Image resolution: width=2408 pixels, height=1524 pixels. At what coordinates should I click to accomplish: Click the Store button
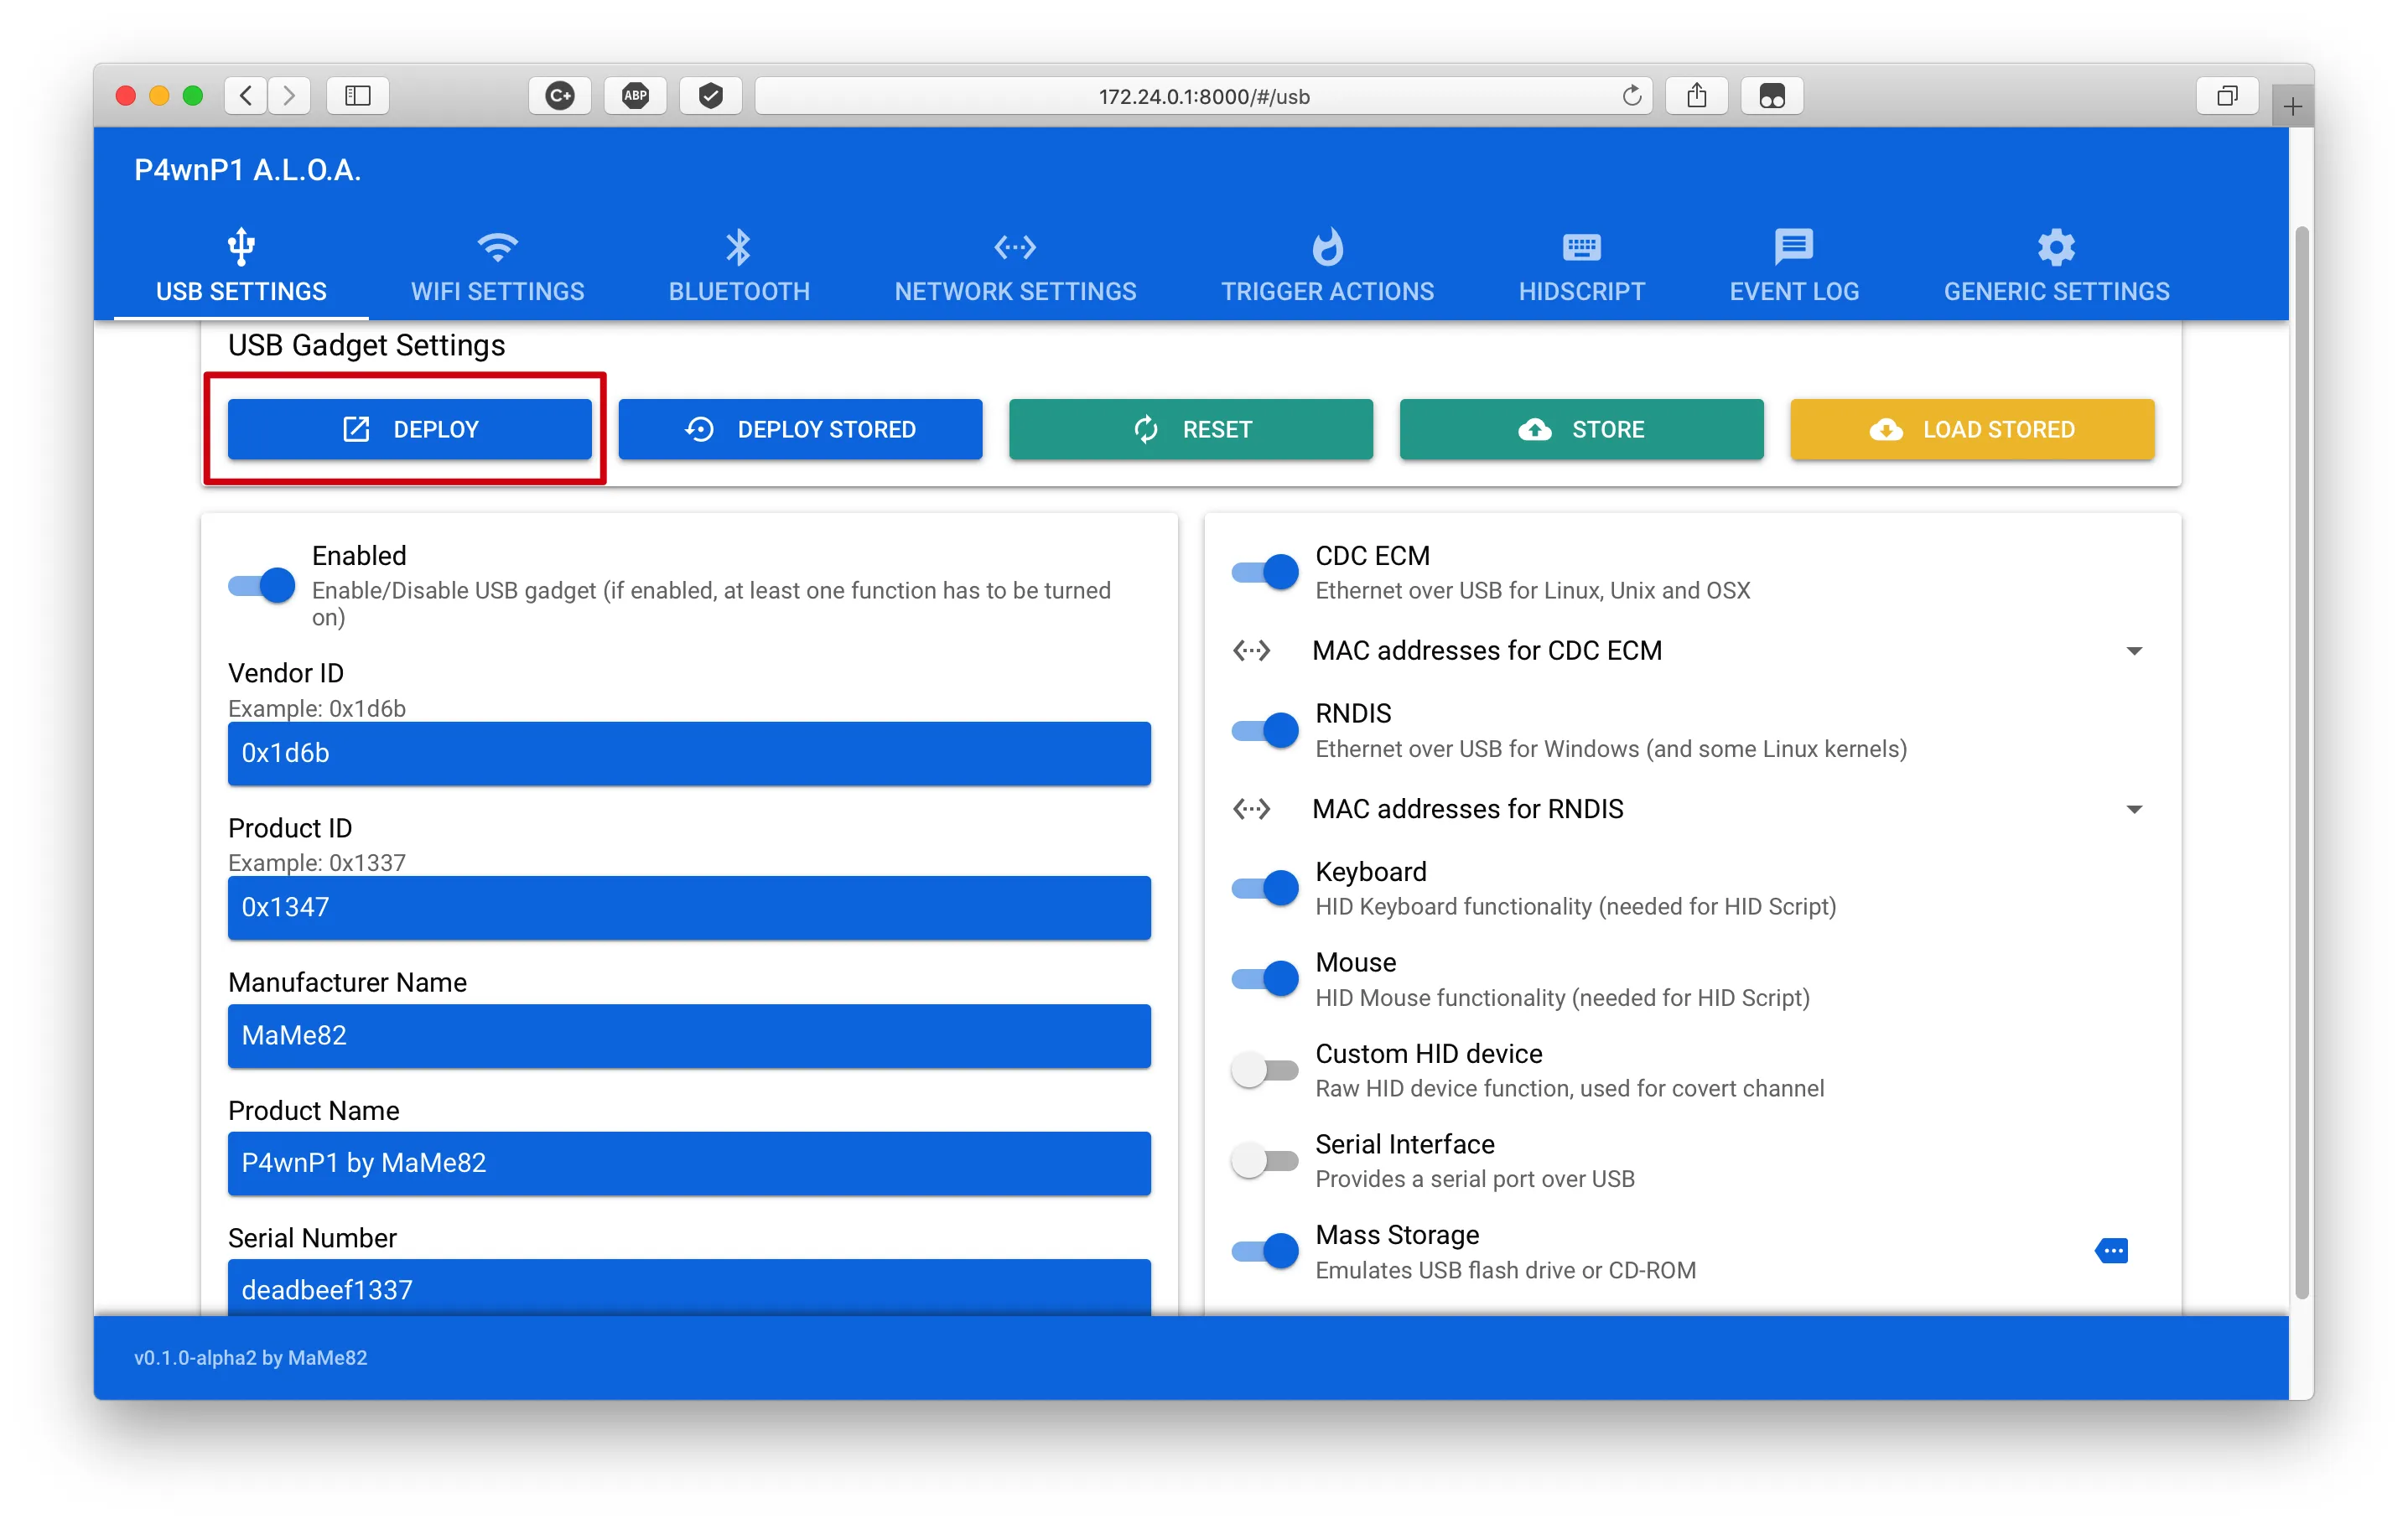tap(1581, 429)
